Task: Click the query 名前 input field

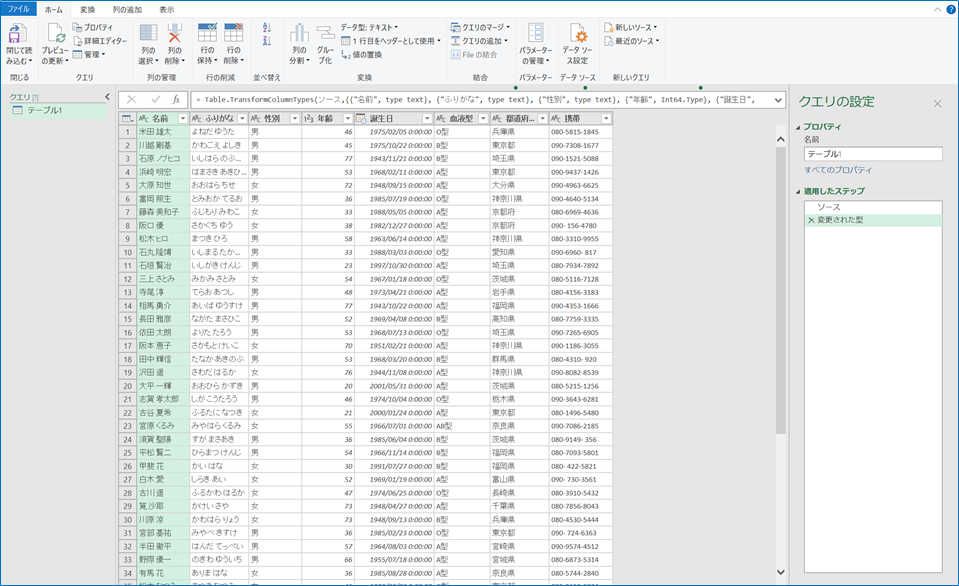Action: coord(873,154)
